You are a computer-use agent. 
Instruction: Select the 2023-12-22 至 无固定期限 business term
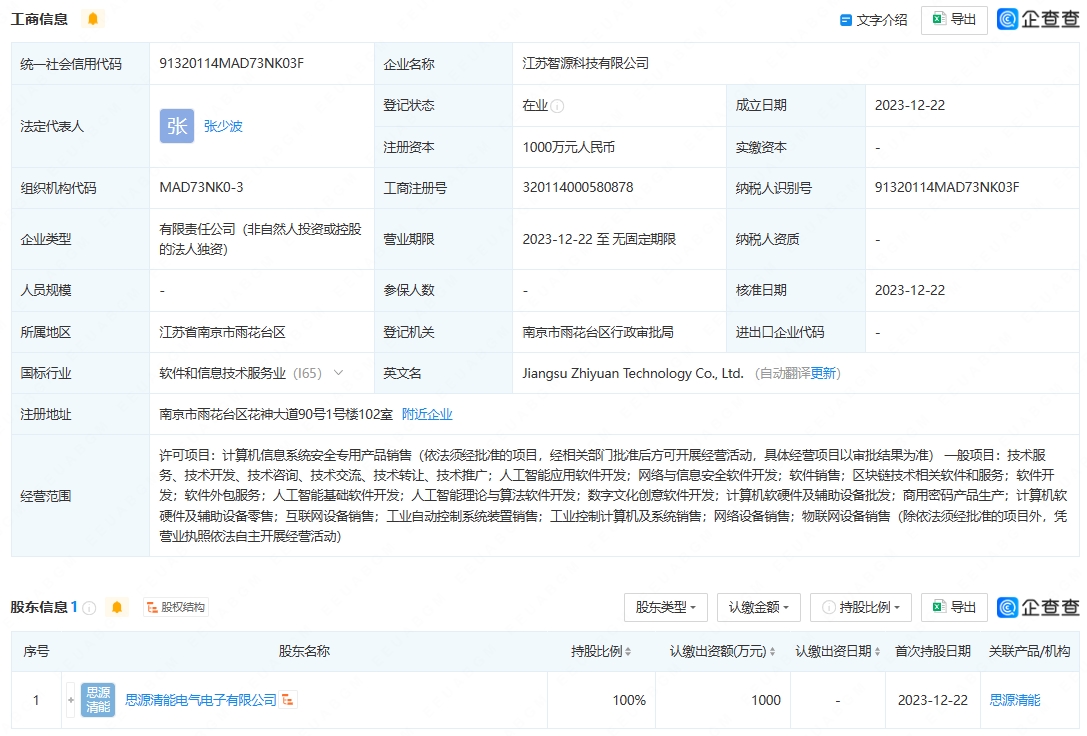599,239
